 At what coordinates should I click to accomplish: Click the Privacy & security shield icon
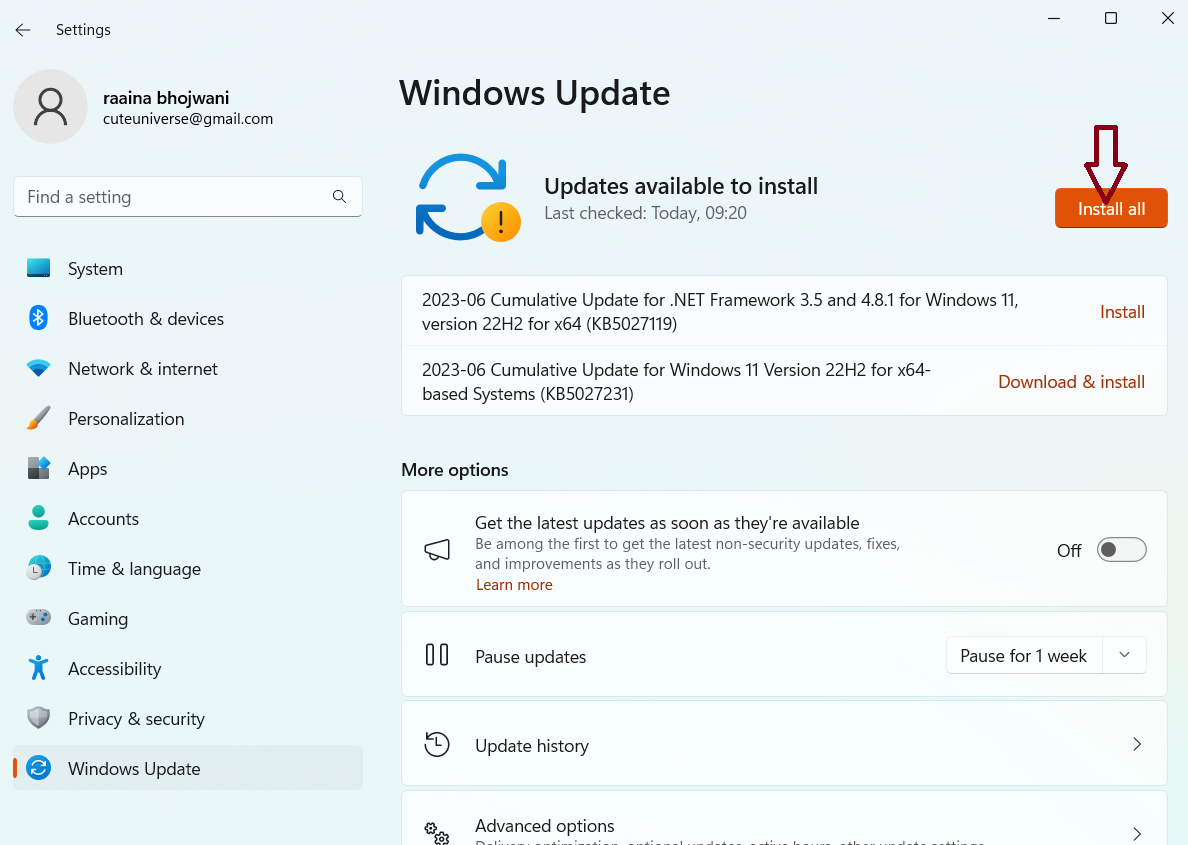click(x=38, y=718)
